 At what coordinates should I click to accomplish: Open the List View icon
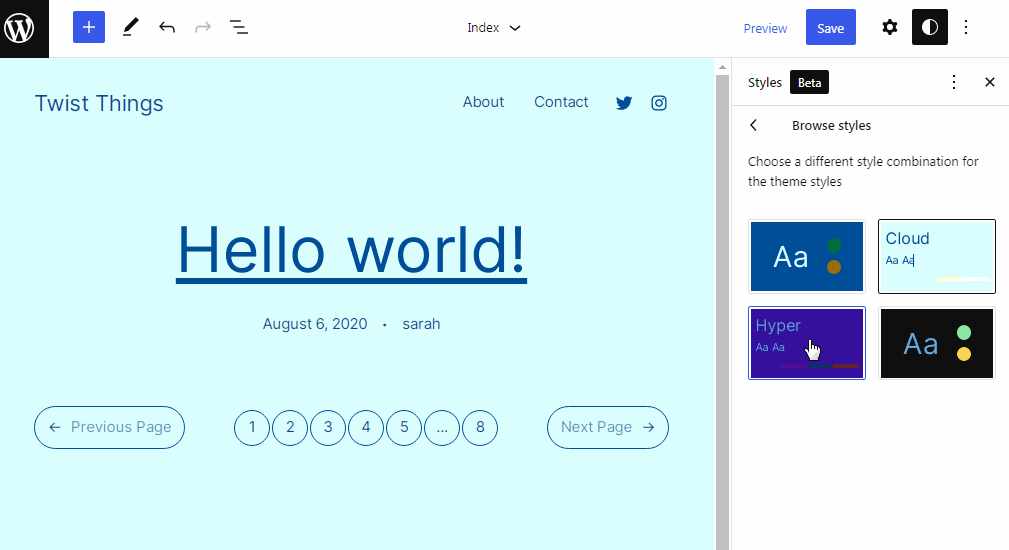[x=239, y=28]
